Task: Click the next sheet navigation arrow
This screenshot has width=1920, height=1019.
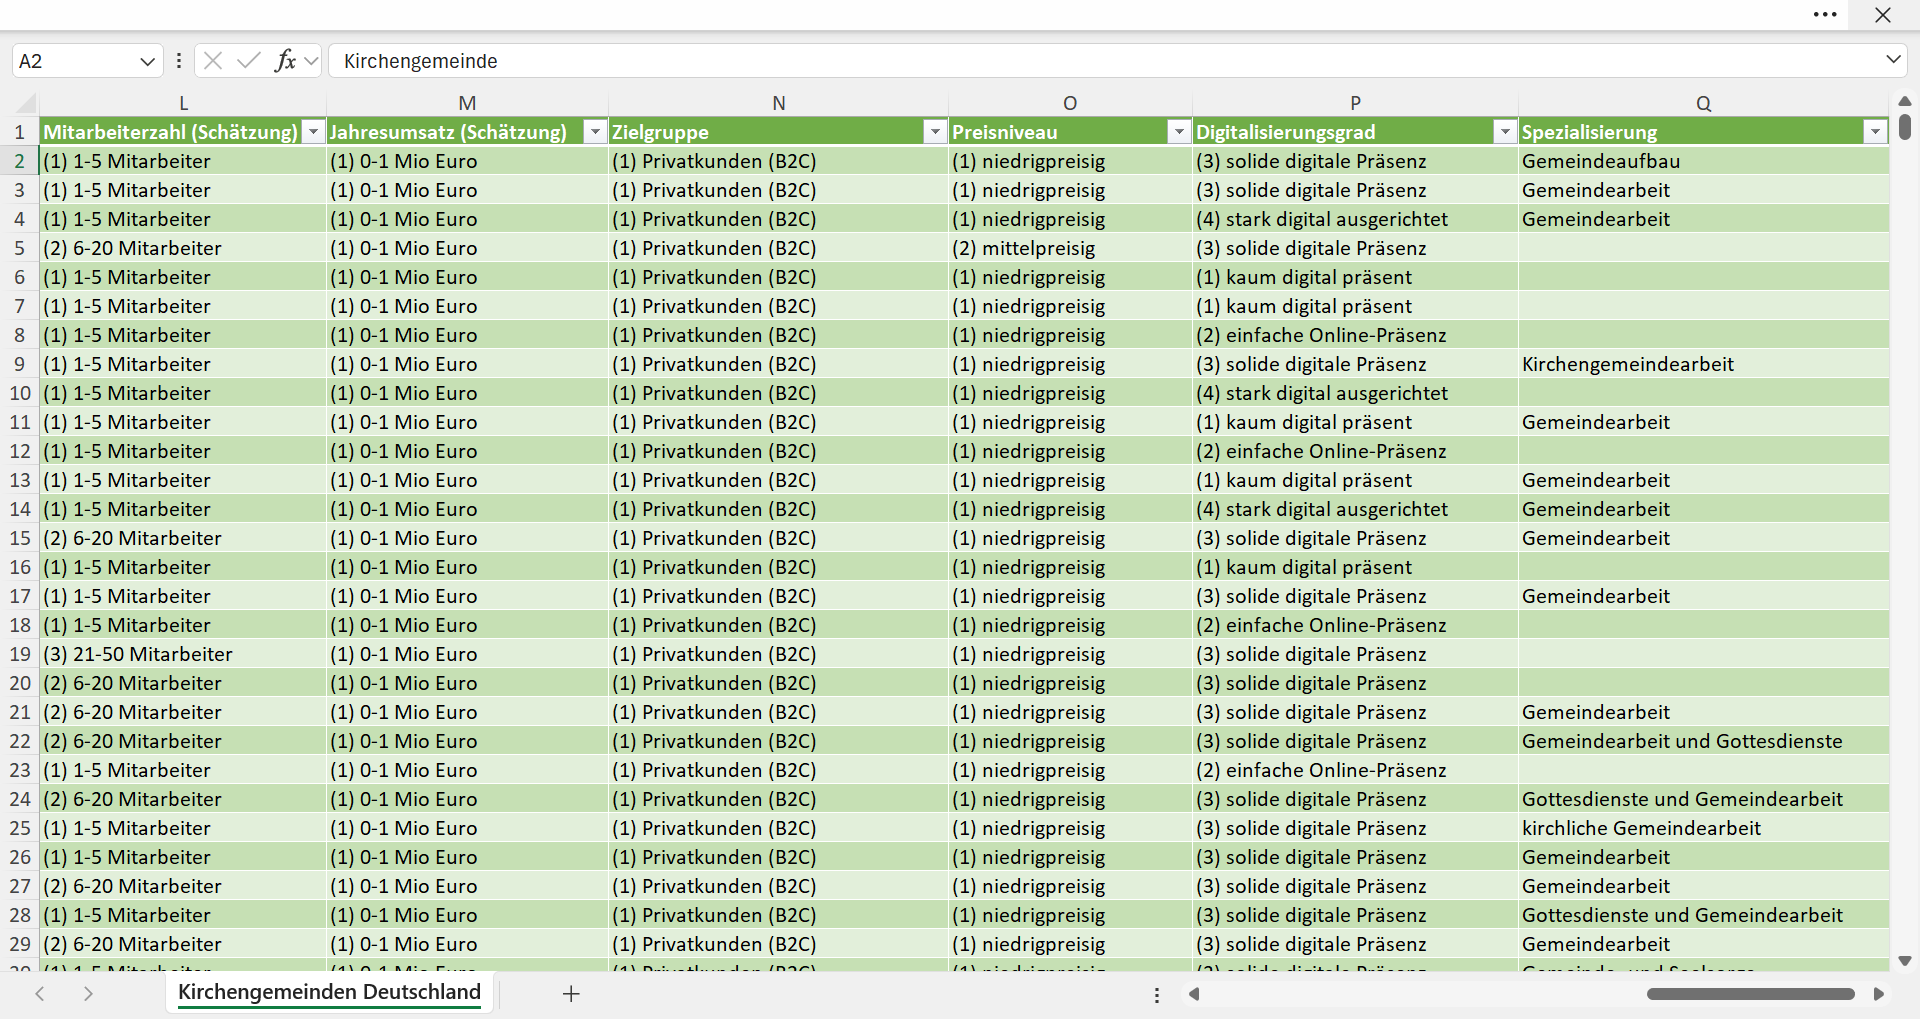Action: [88, 994]
